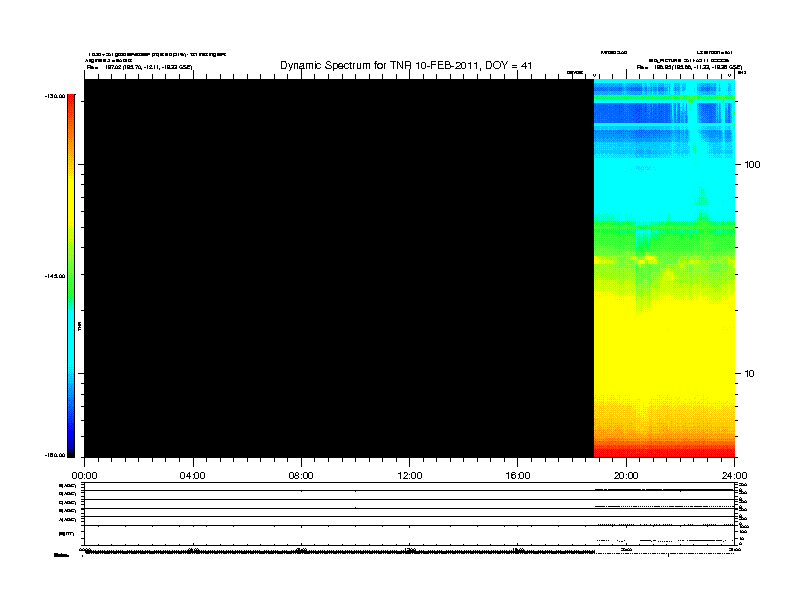Click the 20:00 time axis label
Viewport: 792px width, 612px height.
click(626, 476)
